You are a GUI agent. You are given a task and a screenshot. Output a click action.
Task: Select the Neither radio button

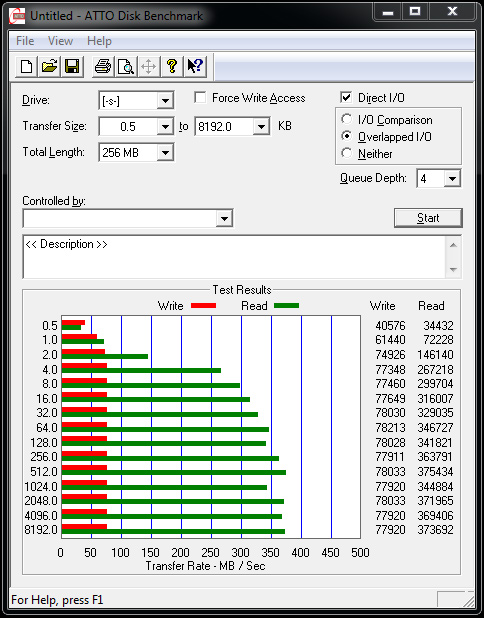(346, 153)
